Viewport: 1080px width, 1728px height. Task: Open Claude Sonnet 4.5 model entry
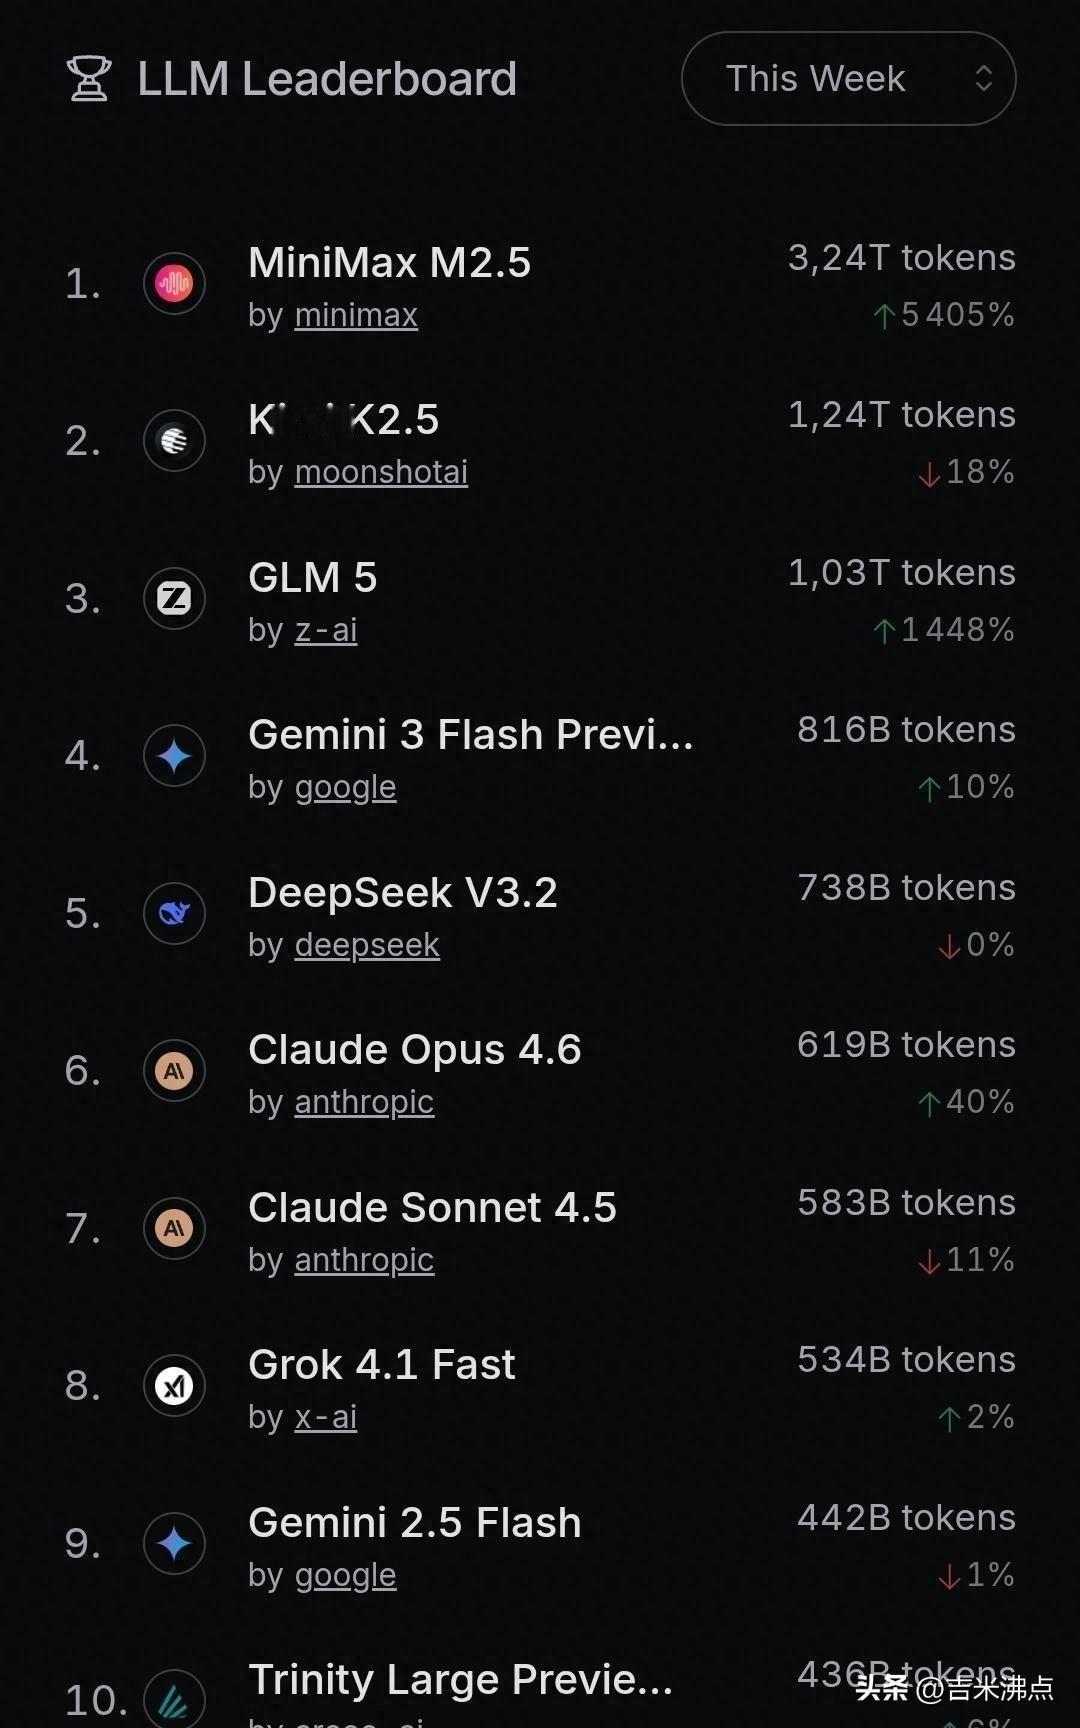(x=432, y=1208)
